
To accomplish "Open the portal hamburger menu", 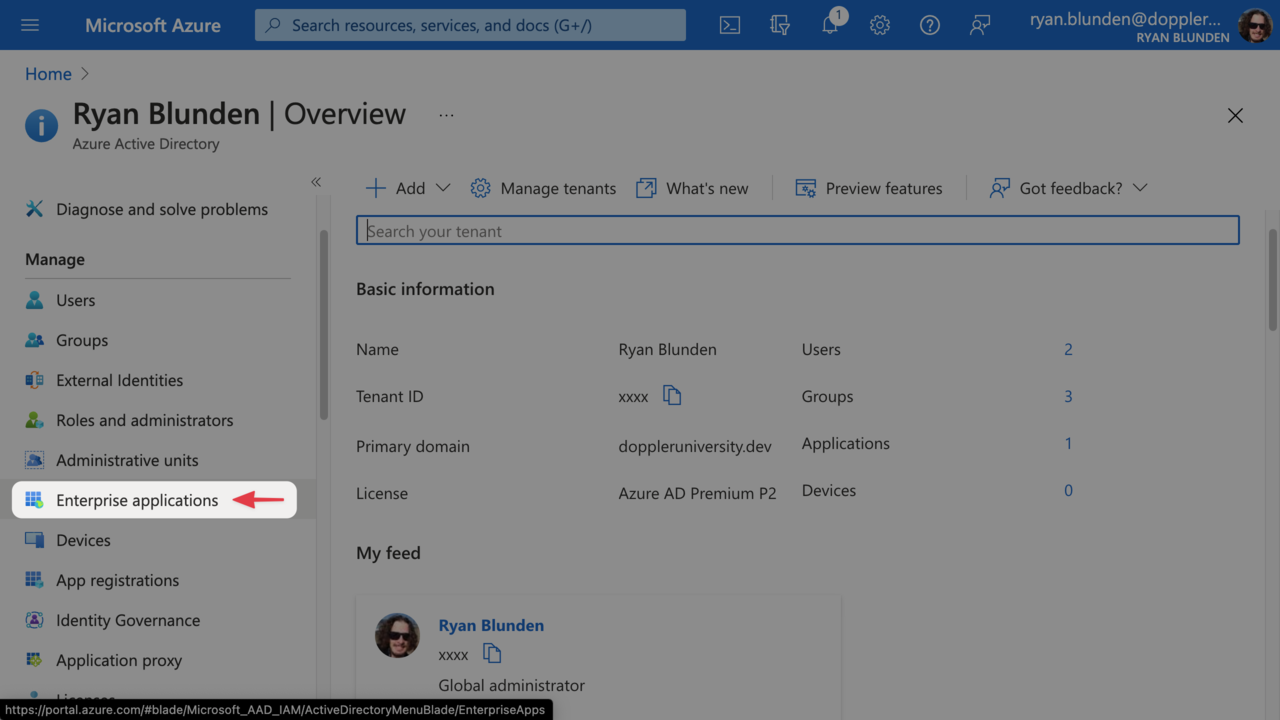I will [30, 25].
